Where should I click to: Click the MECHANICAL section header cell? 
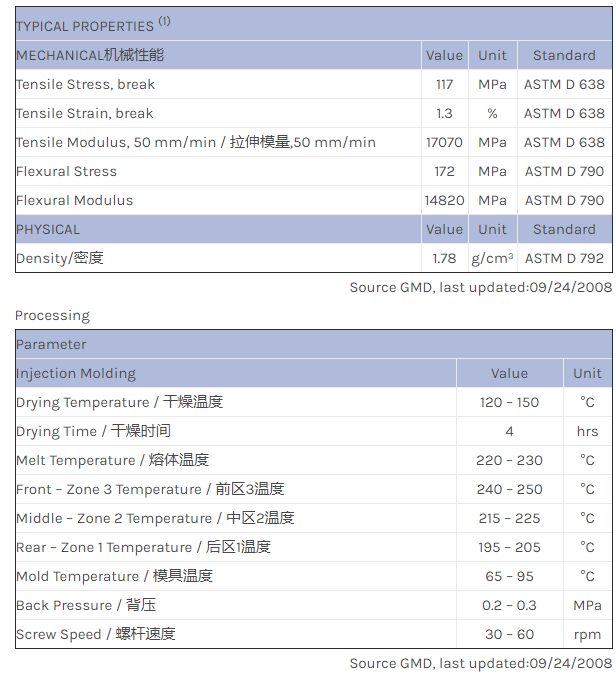pyautogui.click(x=90, y=56)
